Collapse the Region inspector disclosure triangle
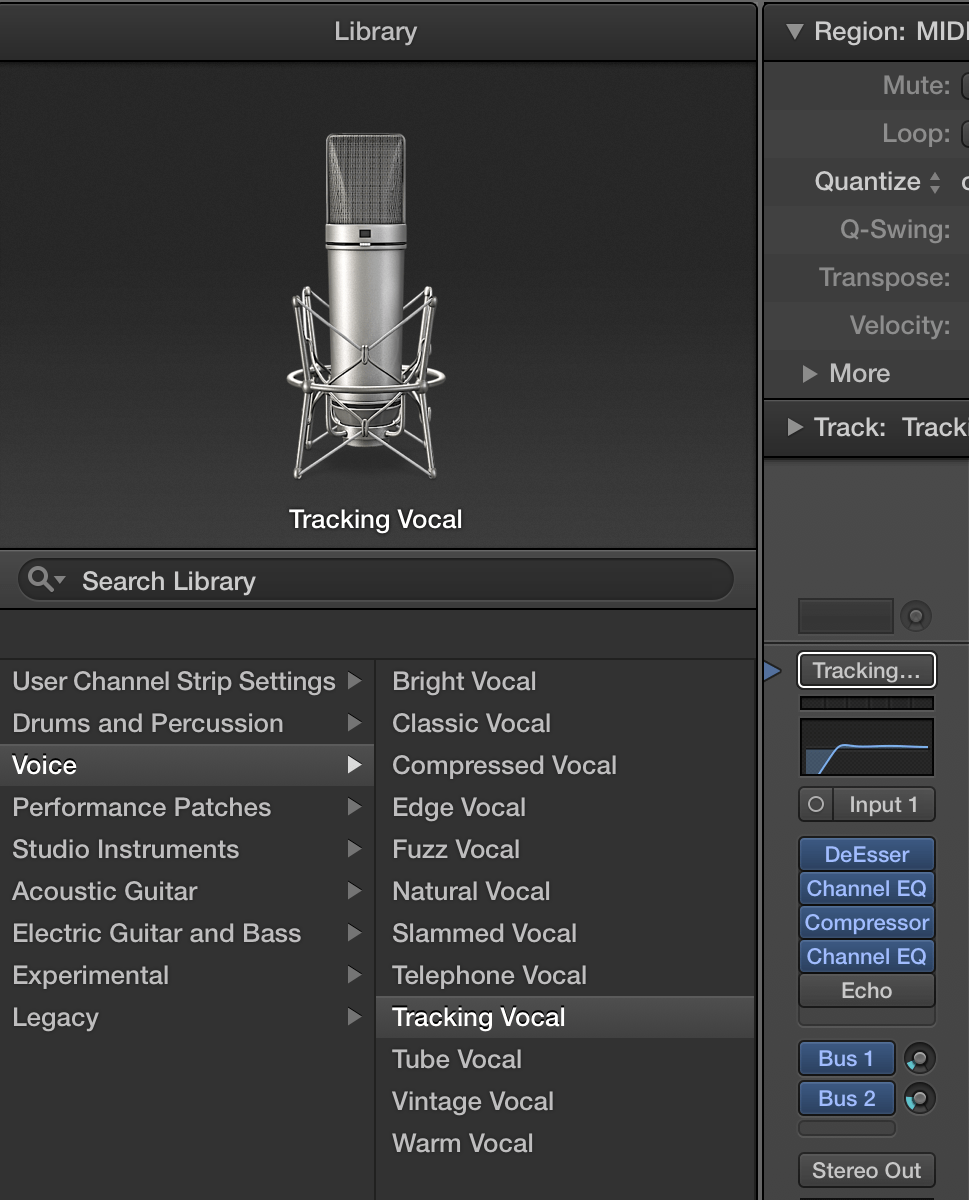Screen dimensions: 969x1200 [795, 31]
